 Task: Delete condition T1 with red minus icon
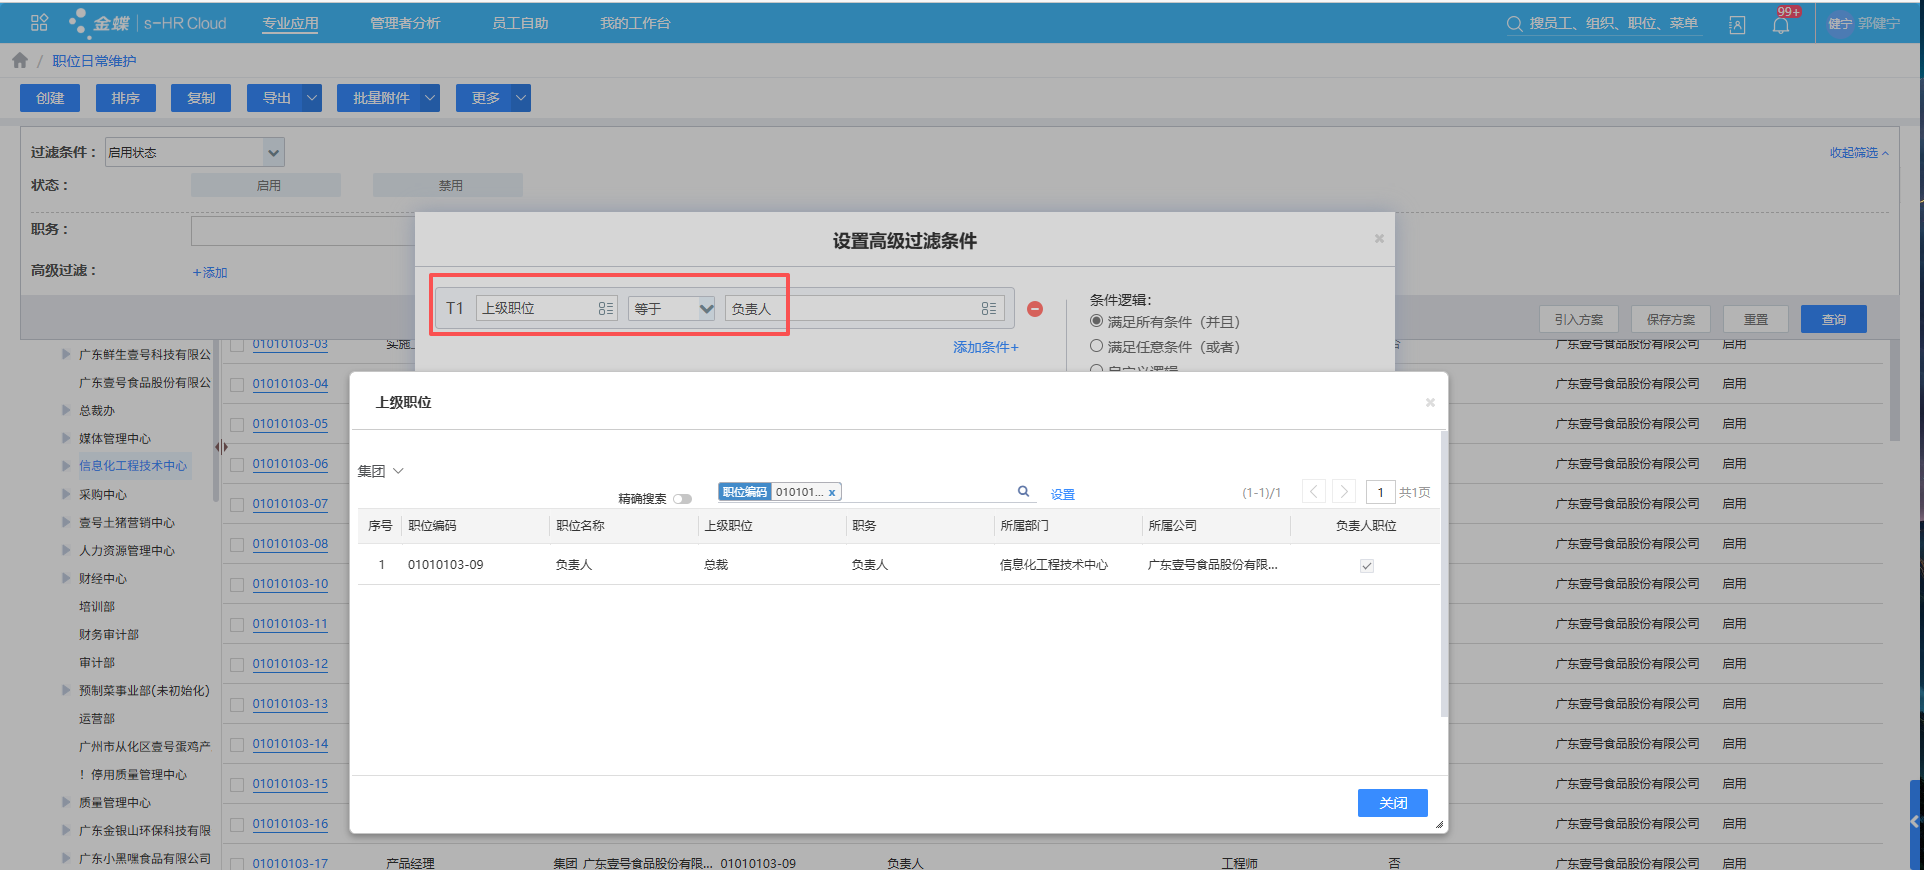click(x=1035, y=309)
